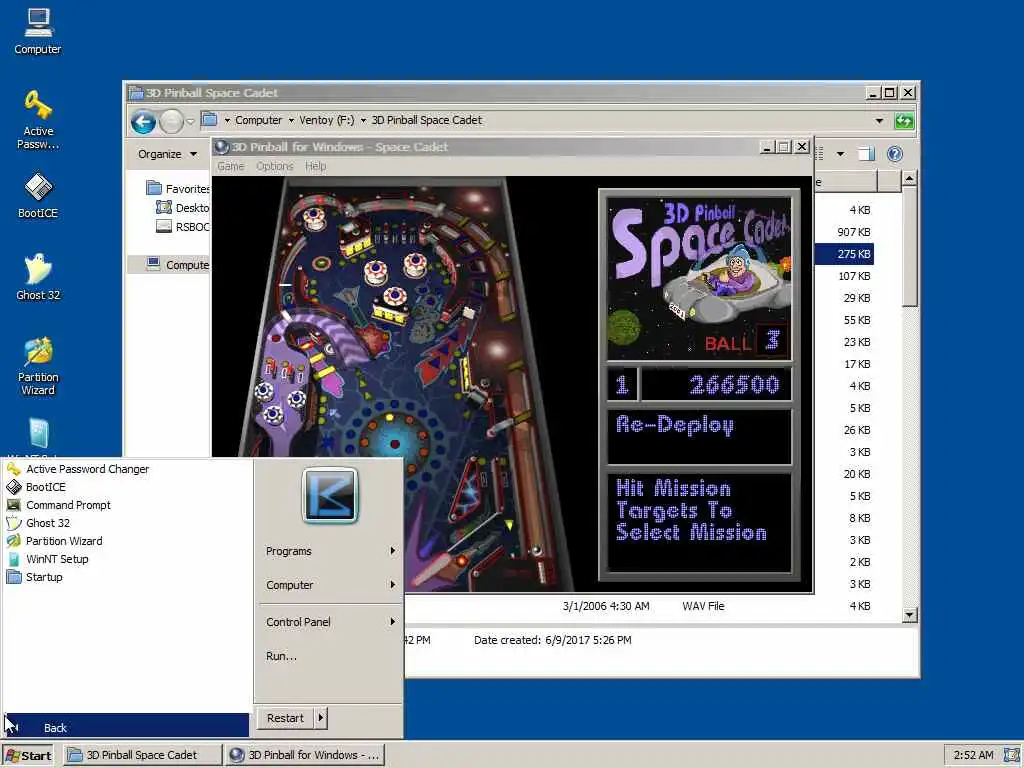1024x768 pixels.
Task: Open Partition Wizard desktop icon
Action: (38, 366)
